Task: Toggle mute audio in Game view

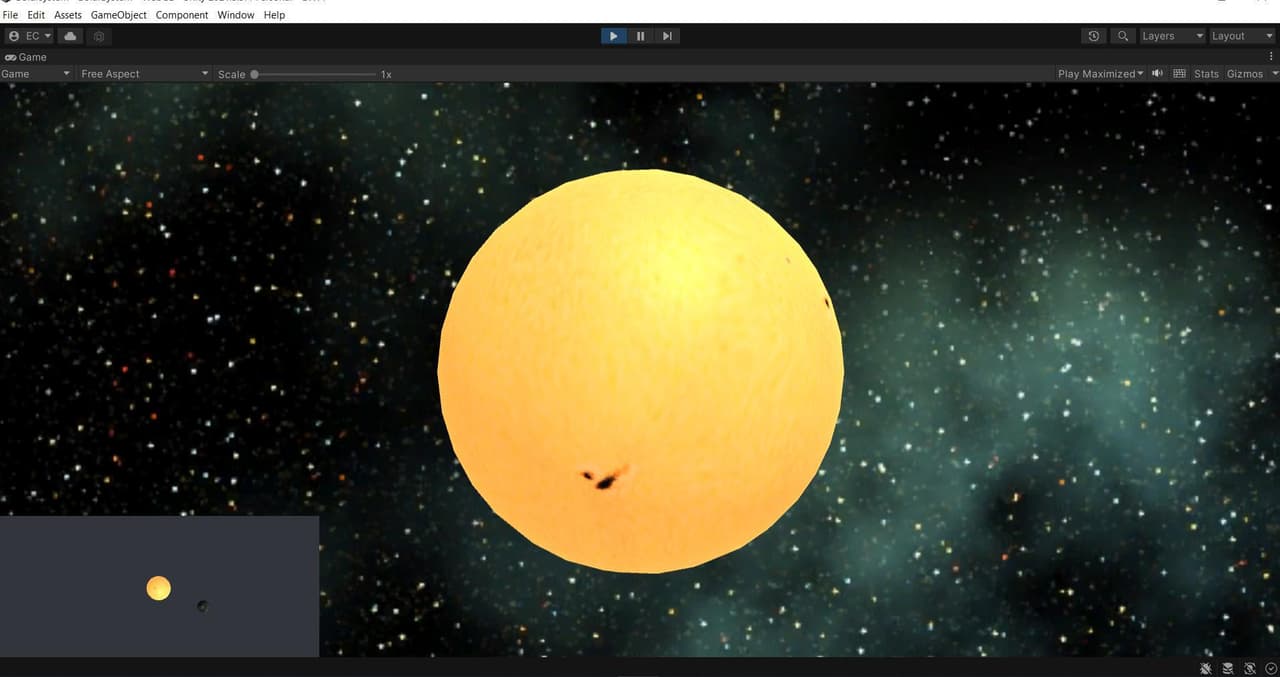Action: point(1157,74)
